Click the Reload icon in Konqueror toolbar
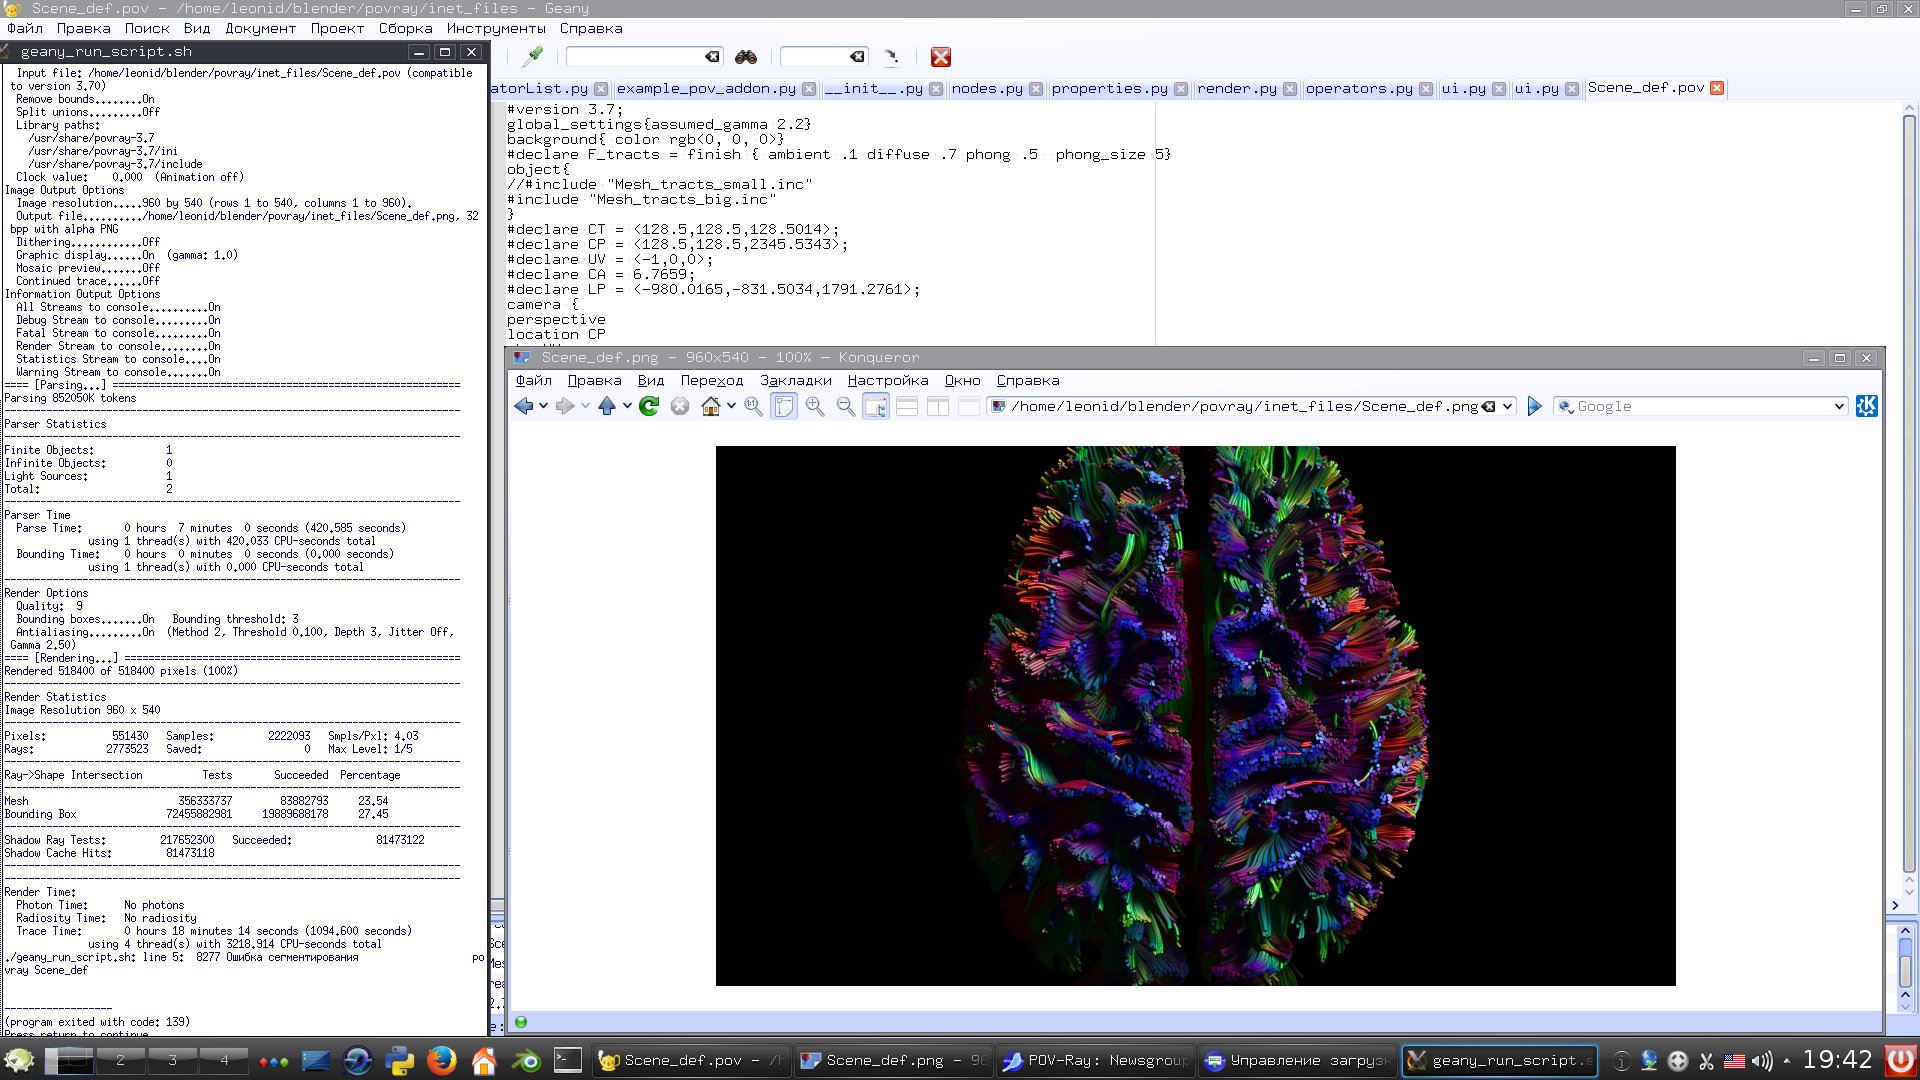The width and height of the screenshot is (1920, 1080). tap(649, 406)
